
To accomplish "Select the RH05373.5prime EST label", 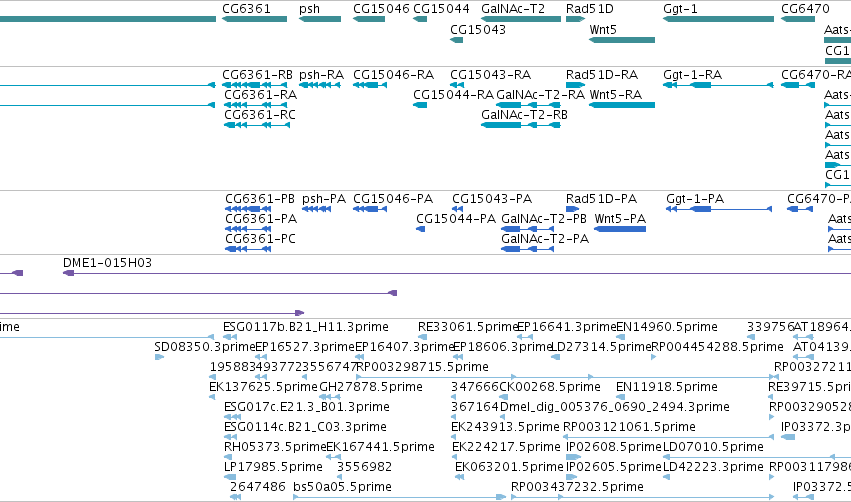I will pyautogui.click(x=276, y=447).
